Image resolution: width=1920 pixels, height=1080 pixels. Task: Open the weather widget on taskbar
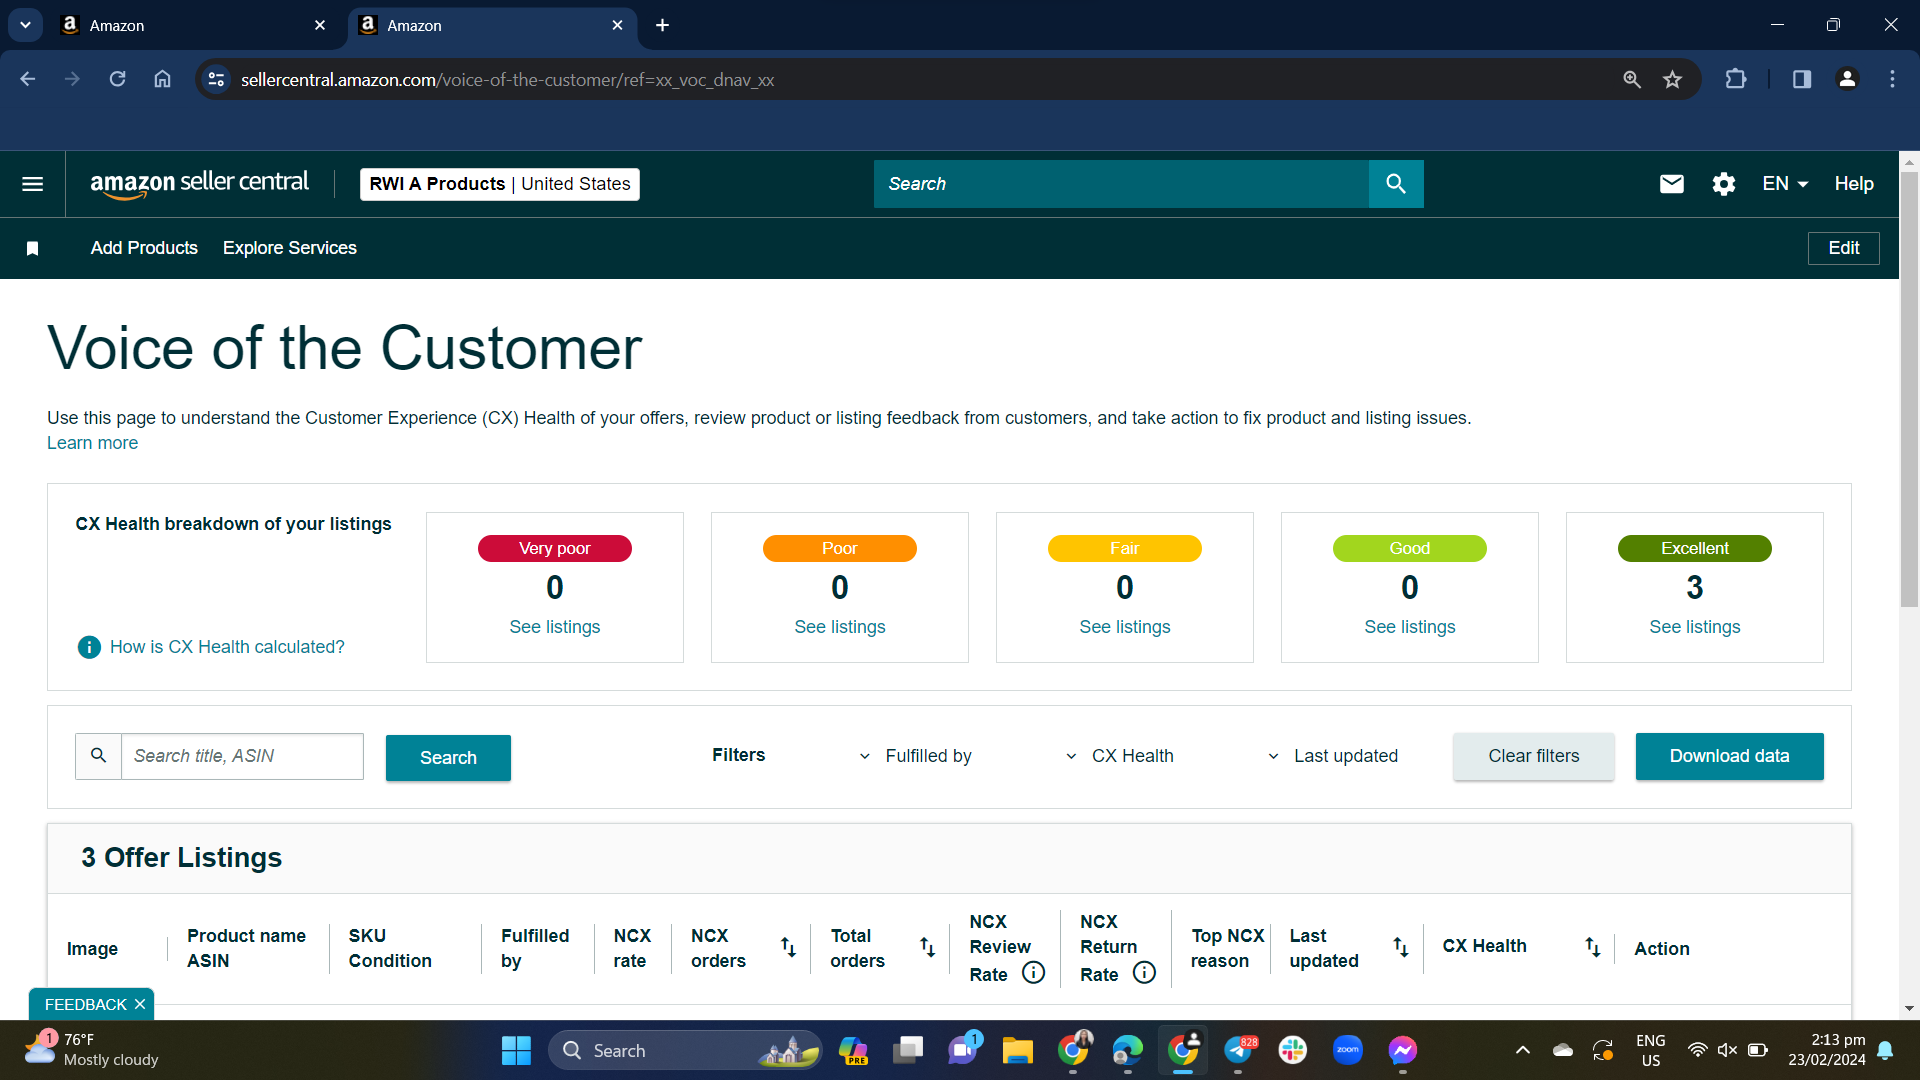(92, 1050)
